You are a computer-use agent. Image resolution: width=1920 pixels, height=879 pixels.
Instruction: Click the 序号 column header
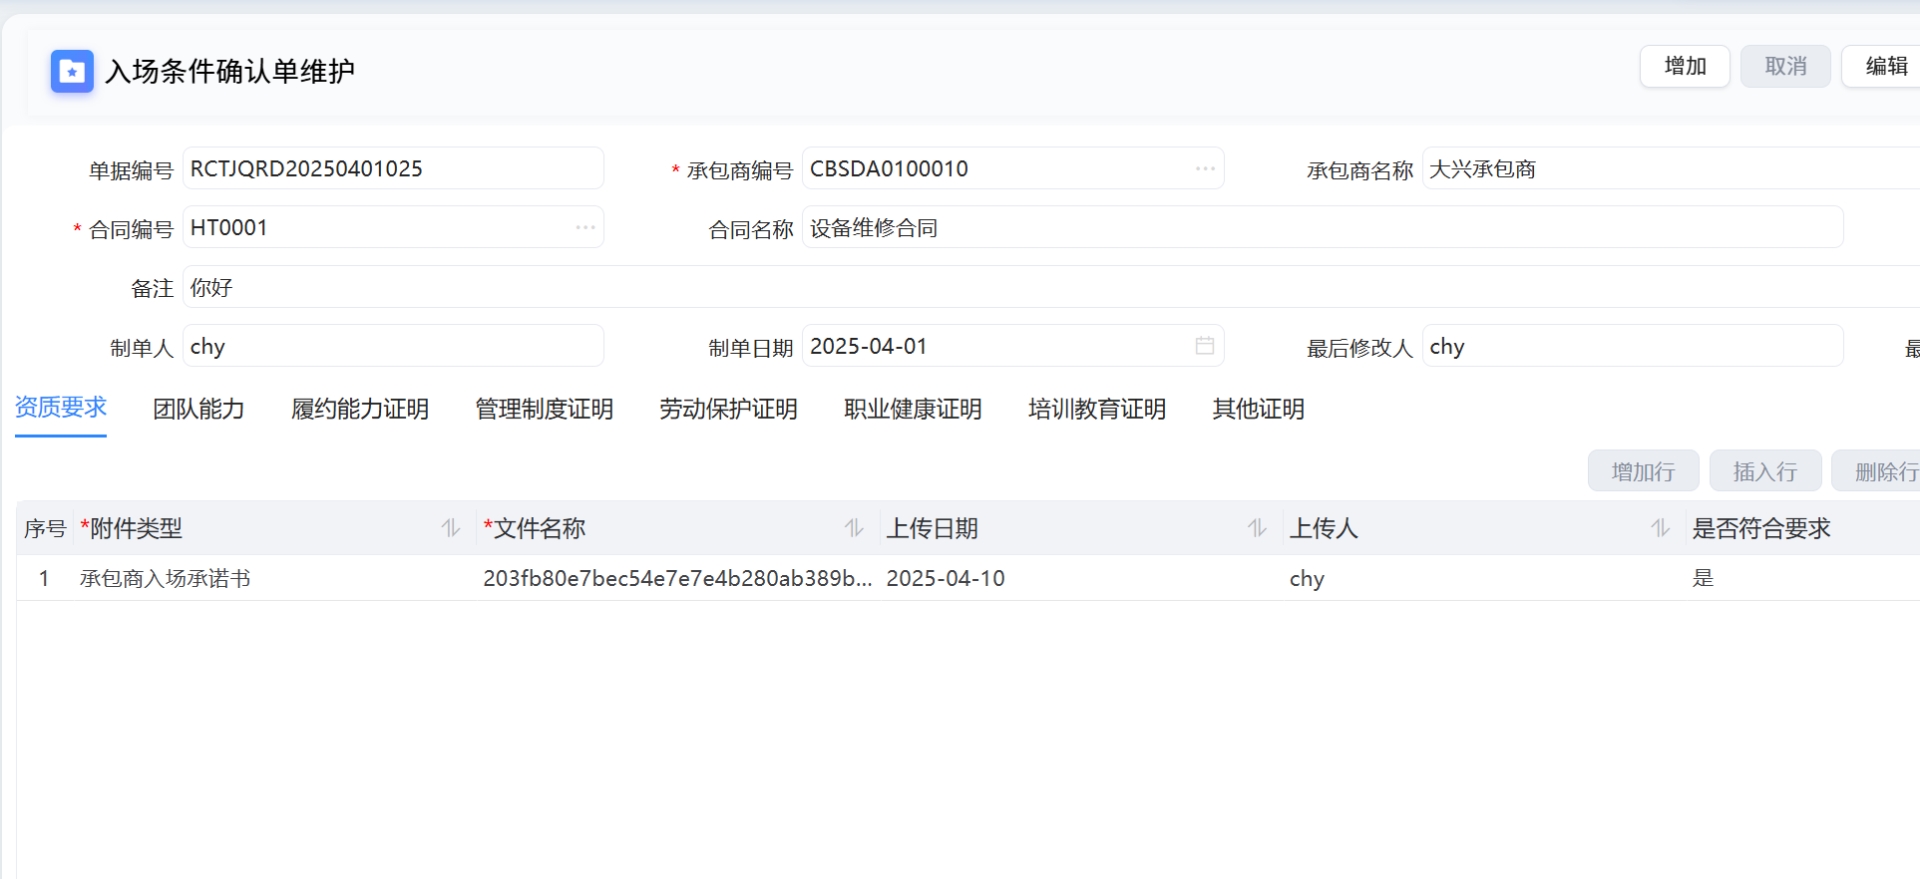pyautogui.click(x=45, y=528)
